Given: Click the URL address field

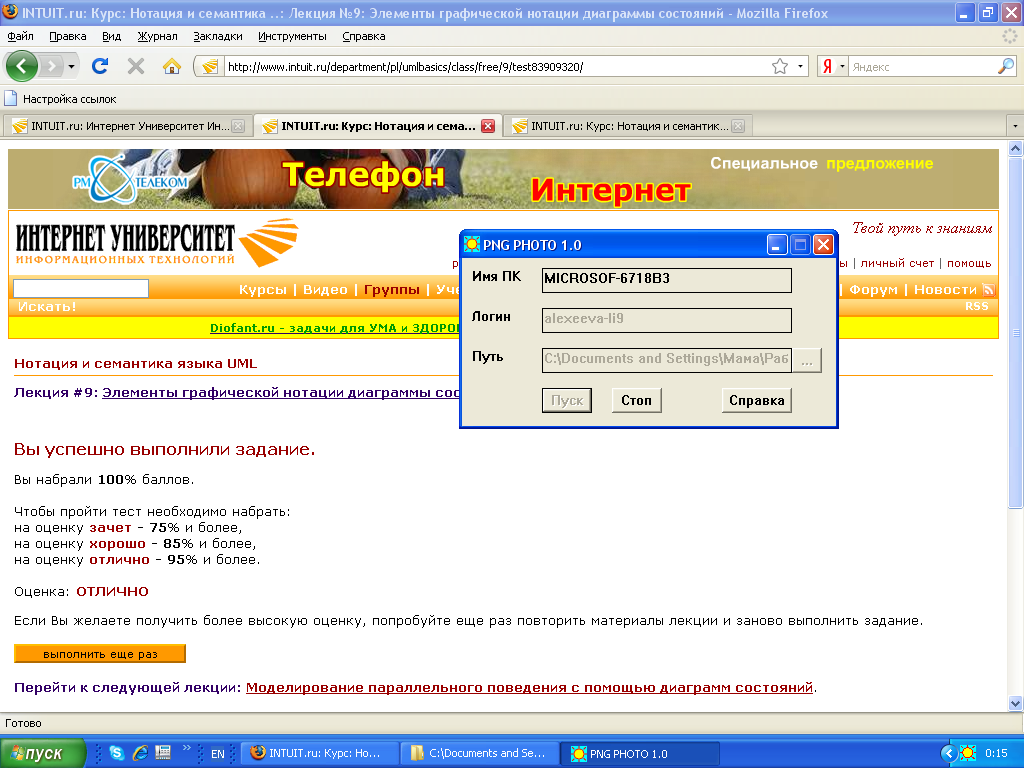Looking at the screenshot, I should pyautogui.click(x=496, y=67).
